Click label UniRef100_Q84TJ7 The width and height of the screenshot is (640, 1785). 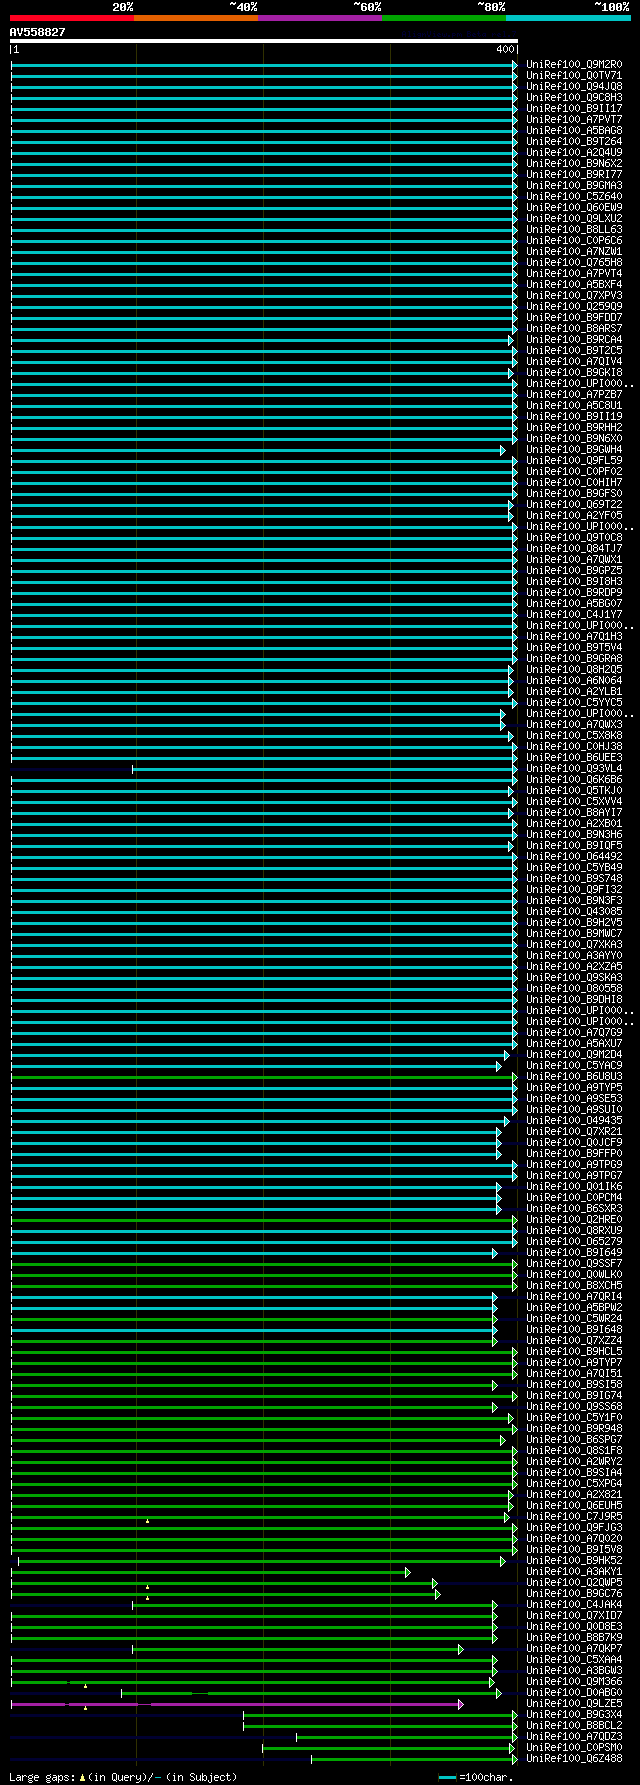click(x=574, y=548)
